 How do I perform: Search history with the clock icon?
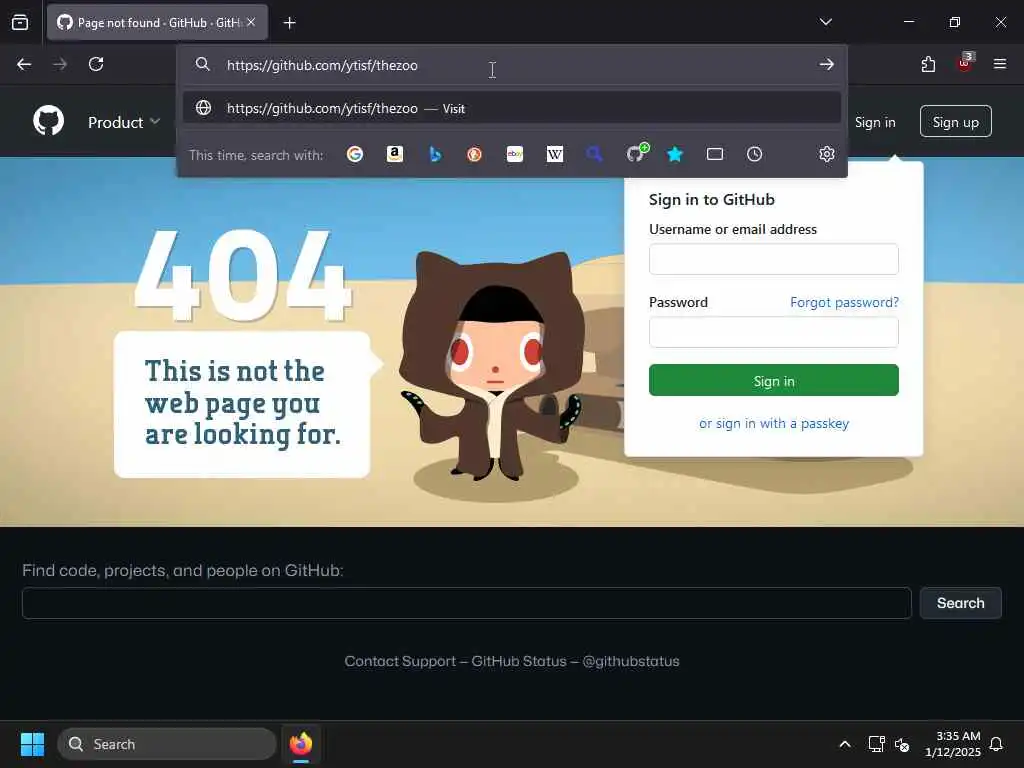(x=754, y=154)
